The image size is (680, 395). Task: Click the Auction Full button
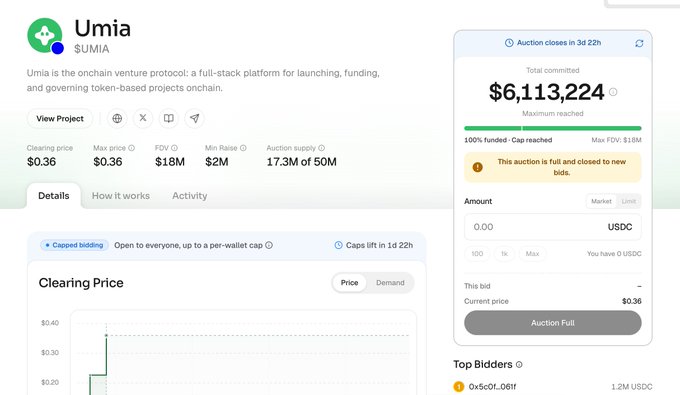(552, 323)
